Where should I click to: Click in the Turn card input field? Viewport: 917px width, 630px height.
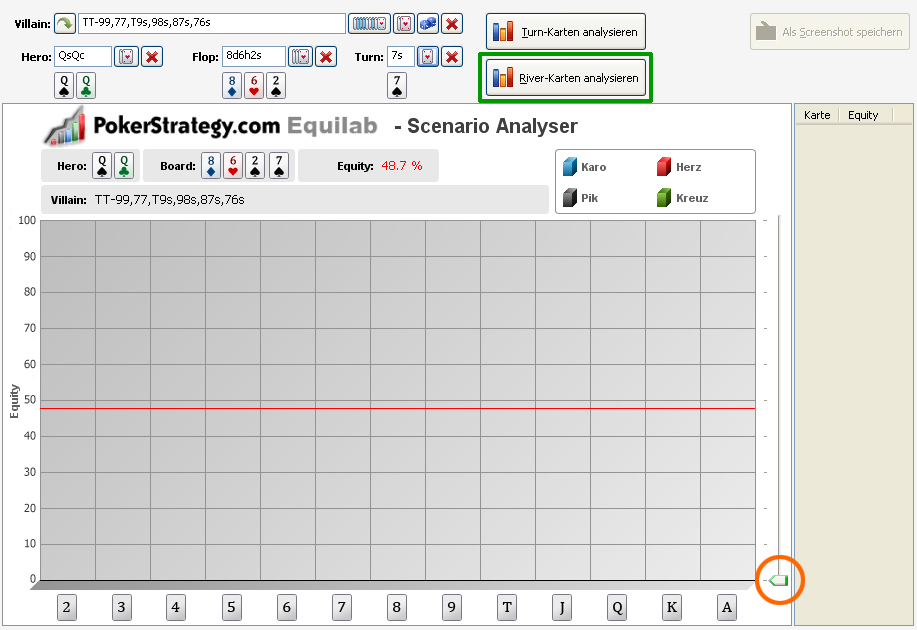401,57
